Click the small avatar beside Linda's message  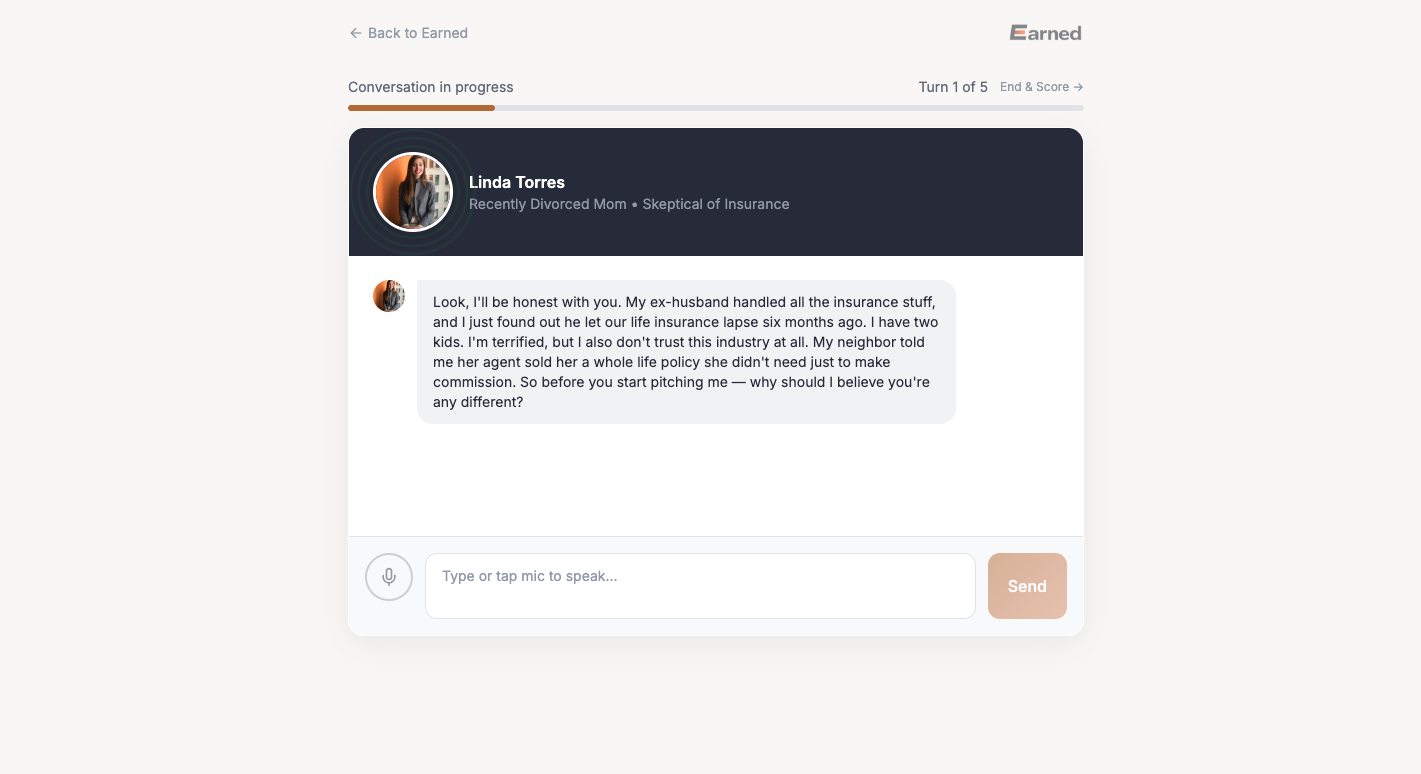(389, 295)
